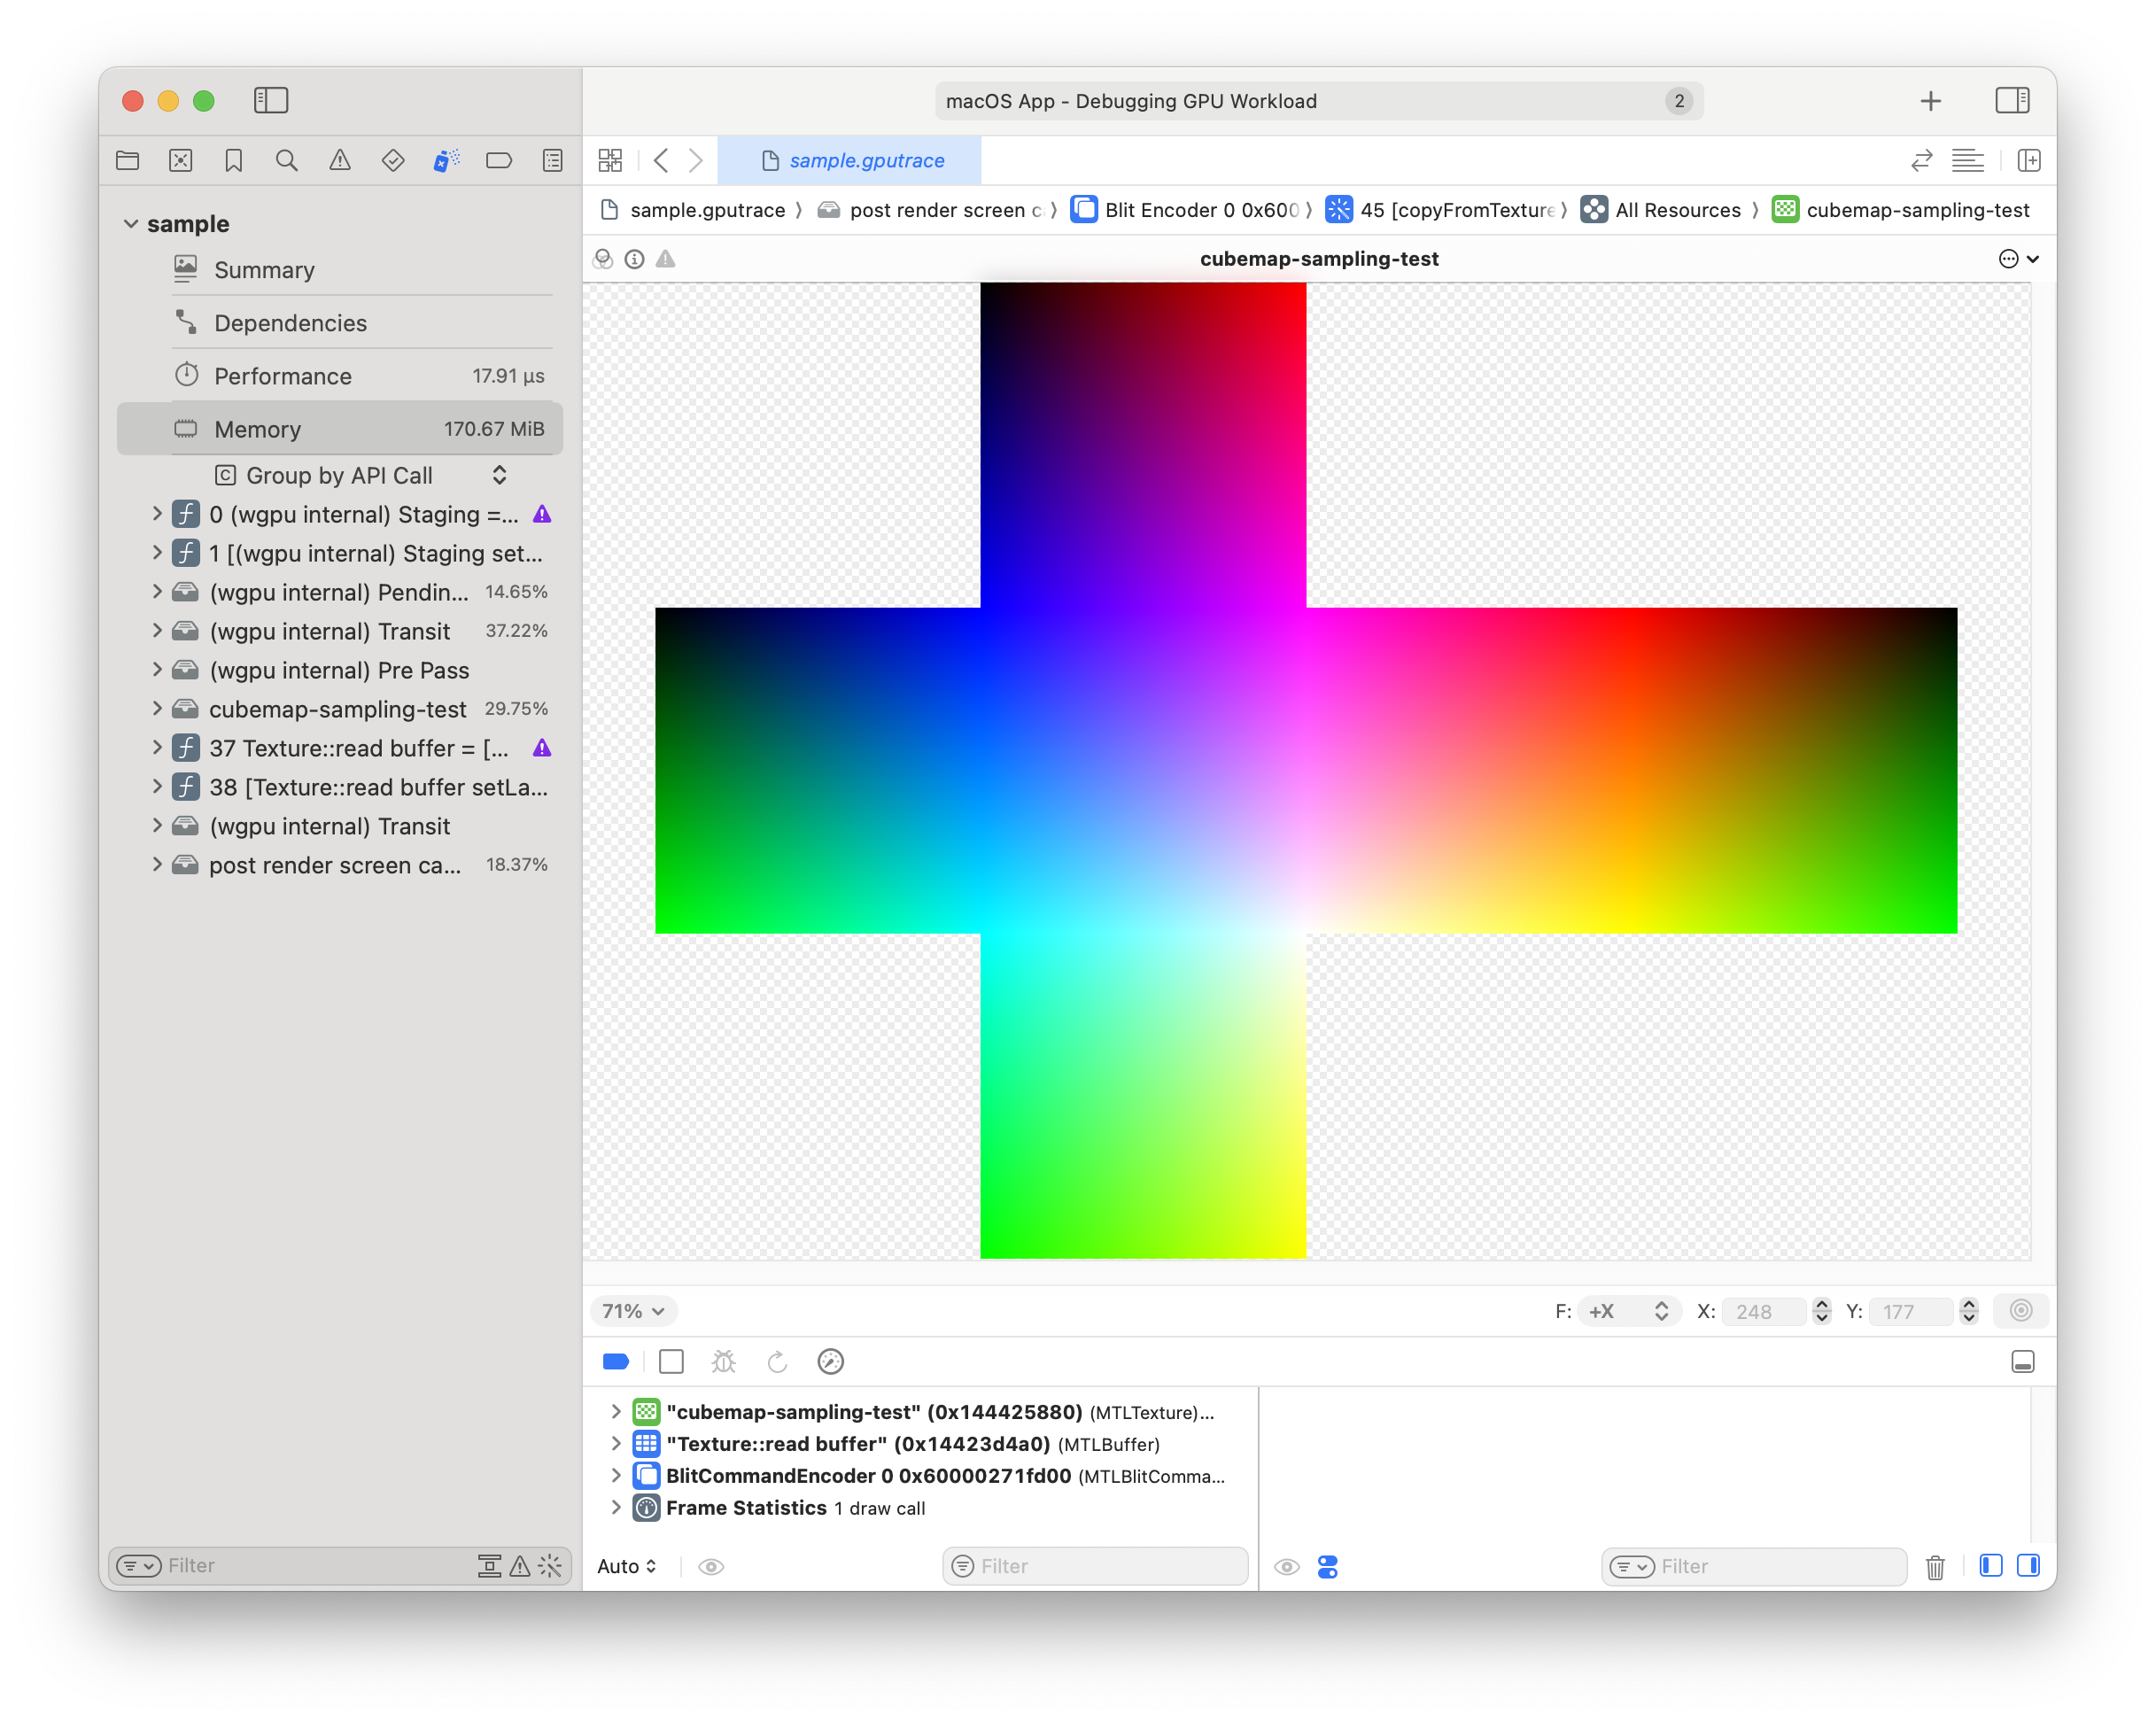Open the Bookmark navigator icon
2156x1722 pixels.
(234, 160)
